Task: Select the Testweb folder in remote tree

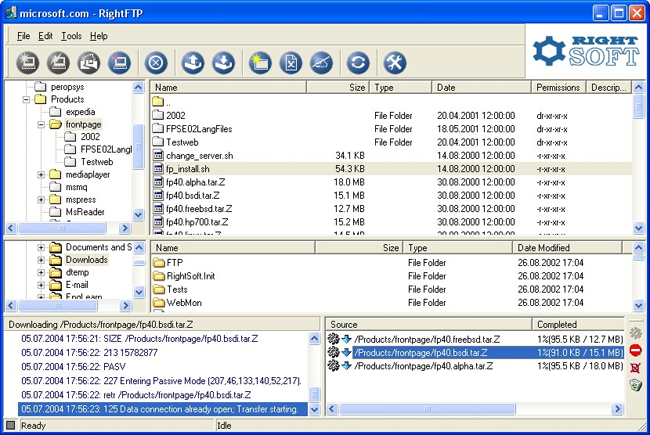Action: point(97,162)
